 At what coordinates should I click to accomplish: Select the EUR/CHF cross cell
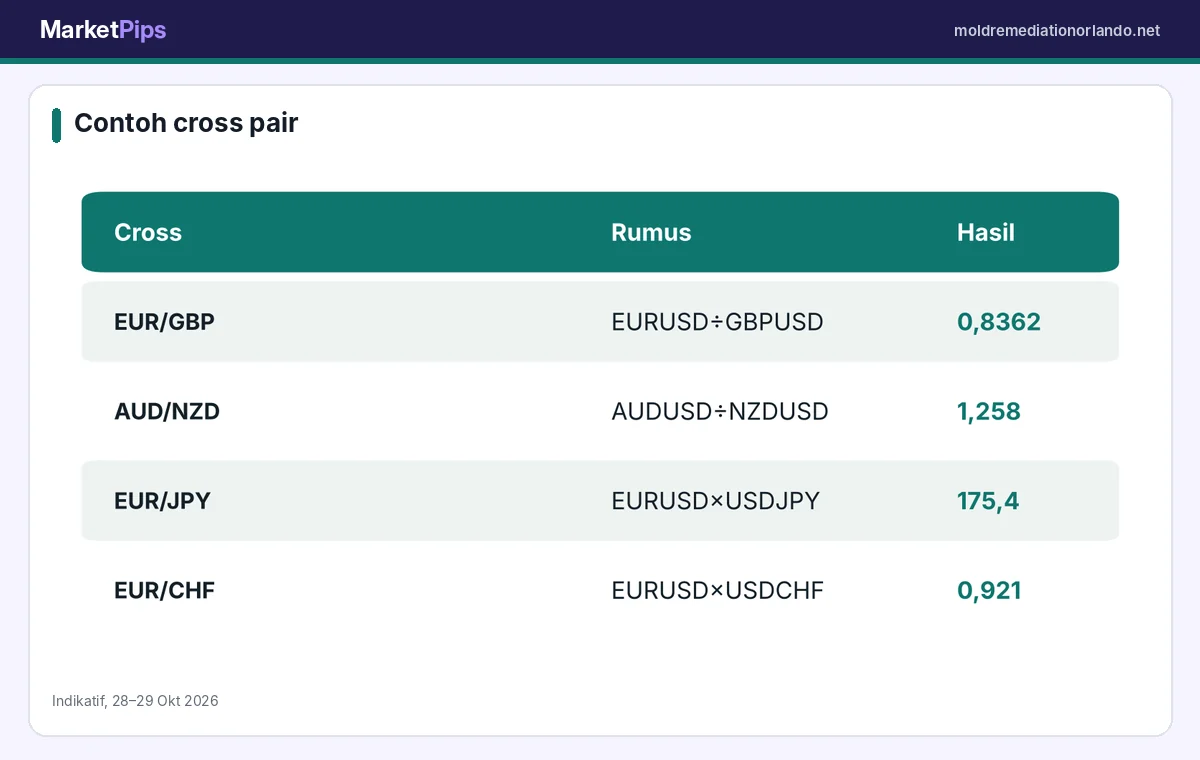pos(164,590)
